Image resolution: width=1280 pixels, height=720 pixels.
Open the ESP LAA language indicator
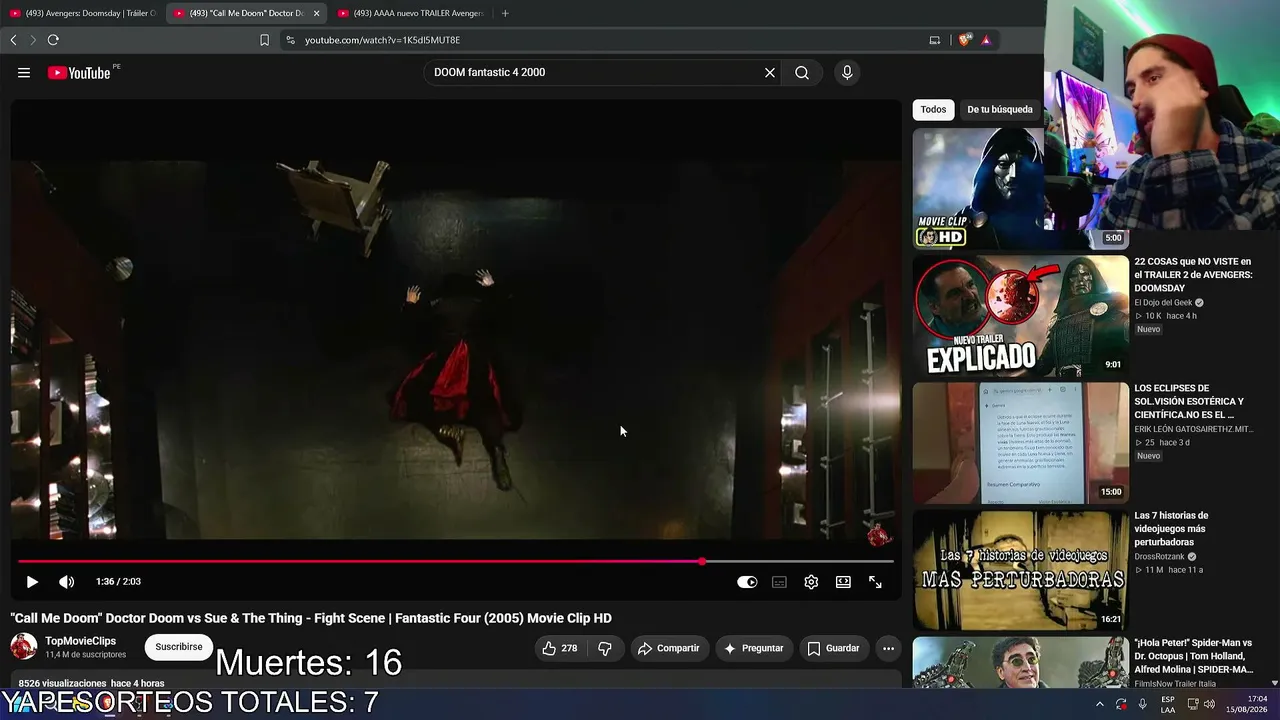click(x=1168, y=704)
